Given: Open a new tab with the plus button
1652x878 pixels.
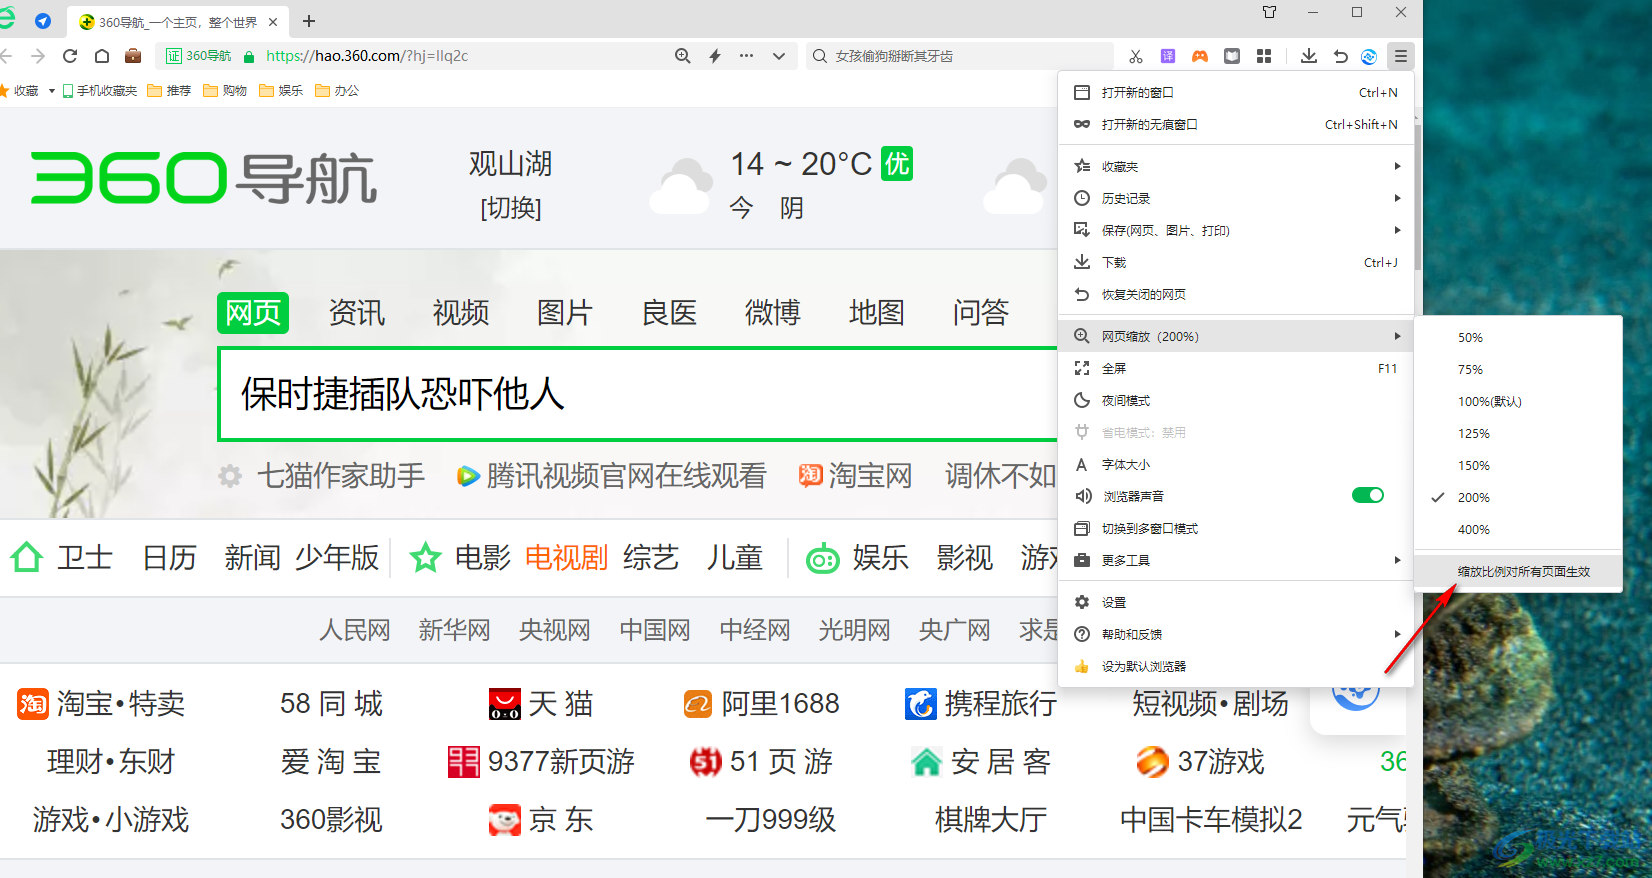Looking at the screenshot, I should click(309, 21).
